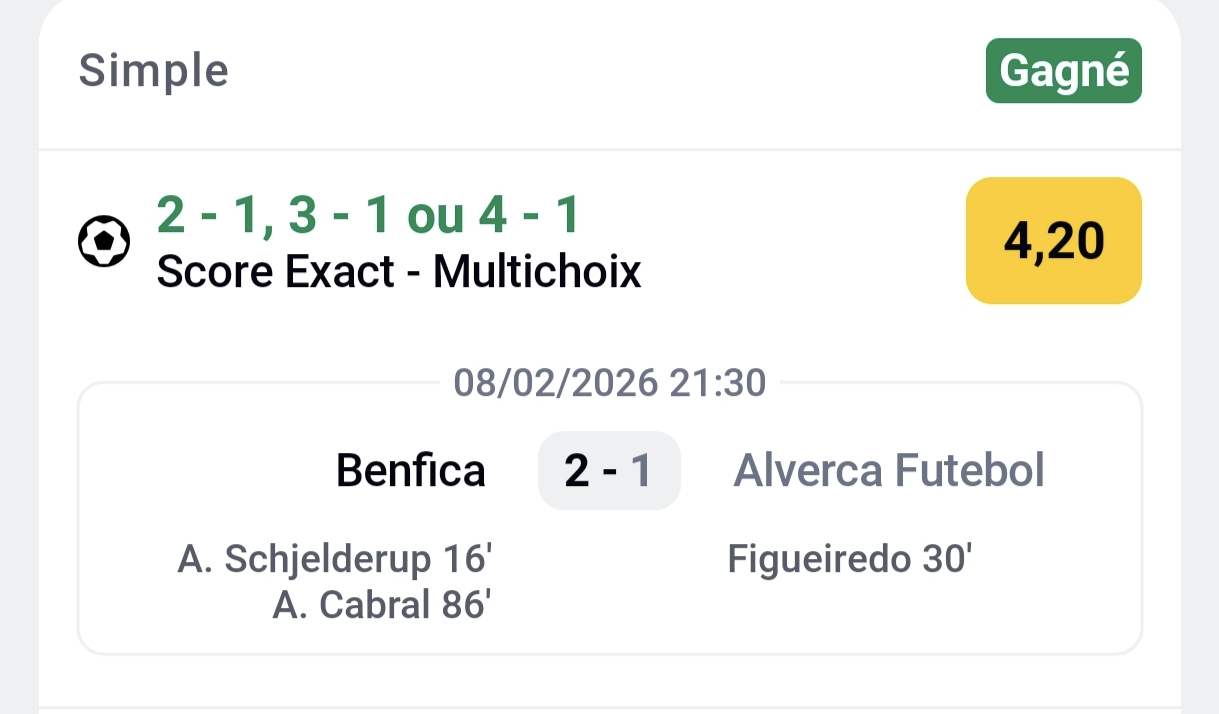
Task: Click goal scorer name A. Cabral
Action: point(350,604)
